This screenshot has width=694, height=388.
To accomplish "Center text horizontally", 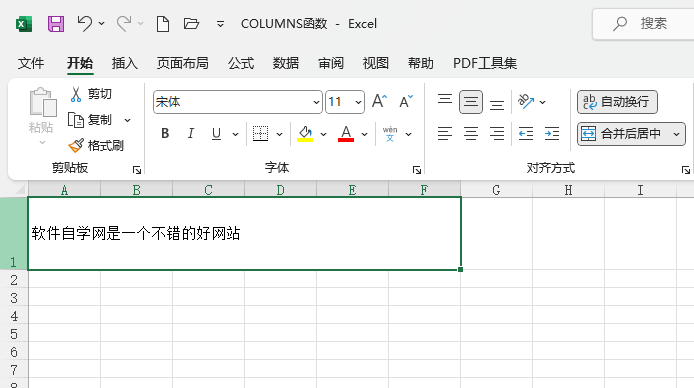I will 471,134.
